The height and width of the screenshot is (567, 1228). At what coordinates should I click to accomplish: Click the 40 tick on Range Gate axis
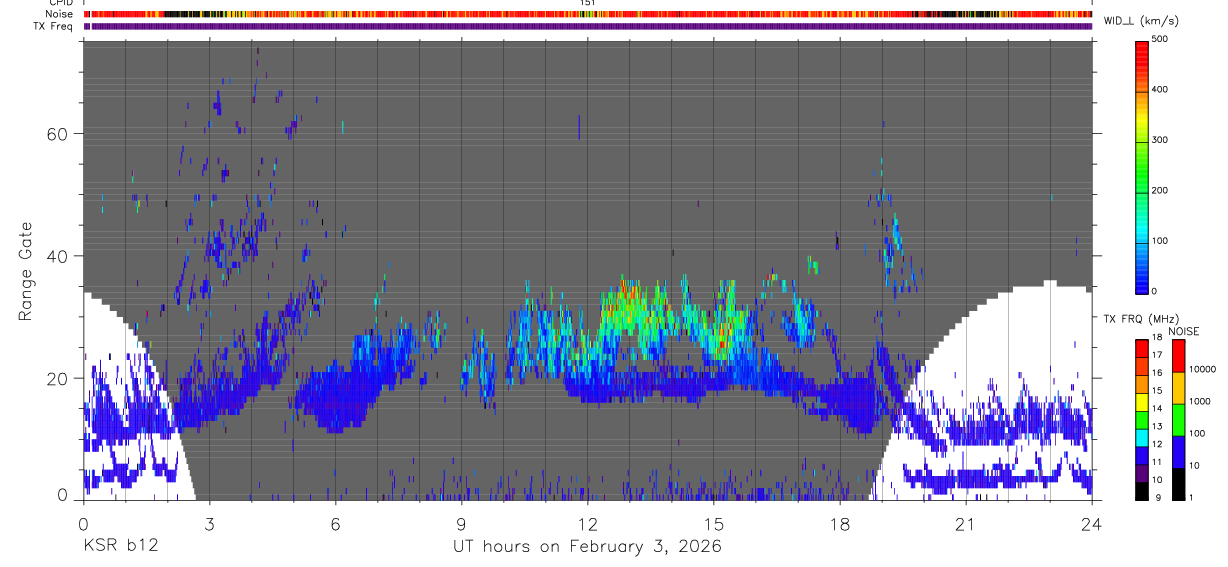point(59,256)
